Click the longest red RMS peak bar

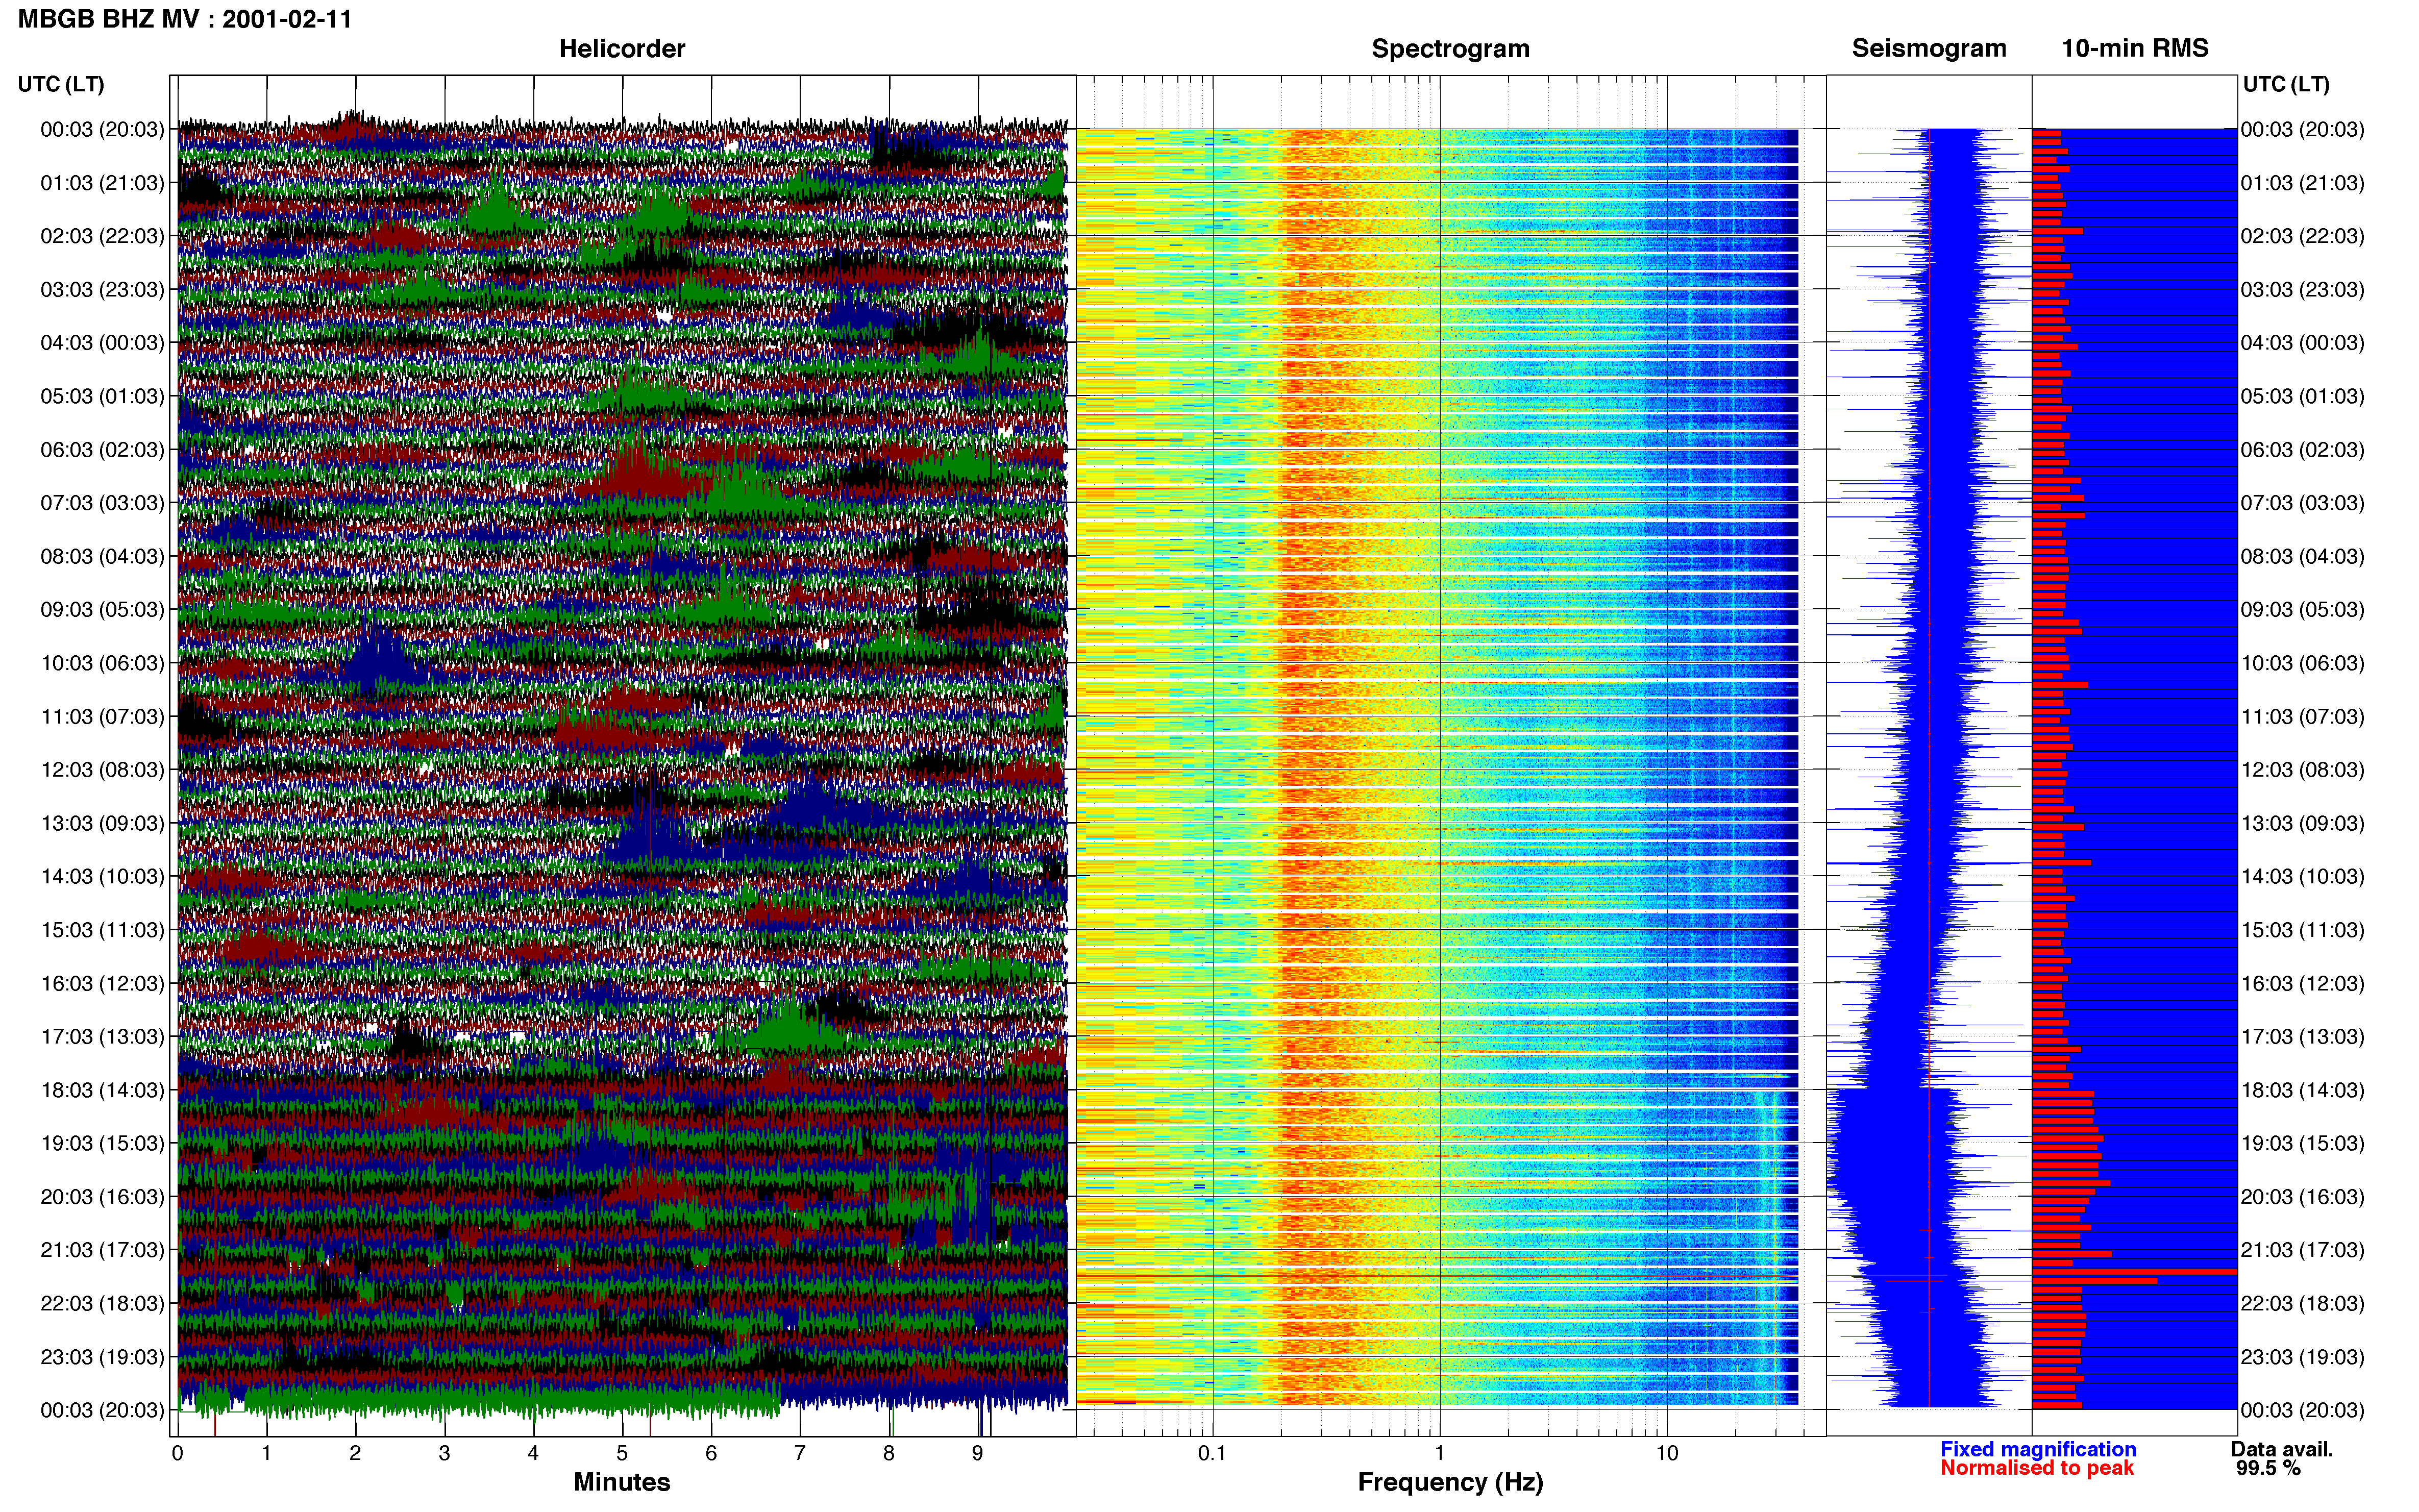[x=2134, y=1272]
